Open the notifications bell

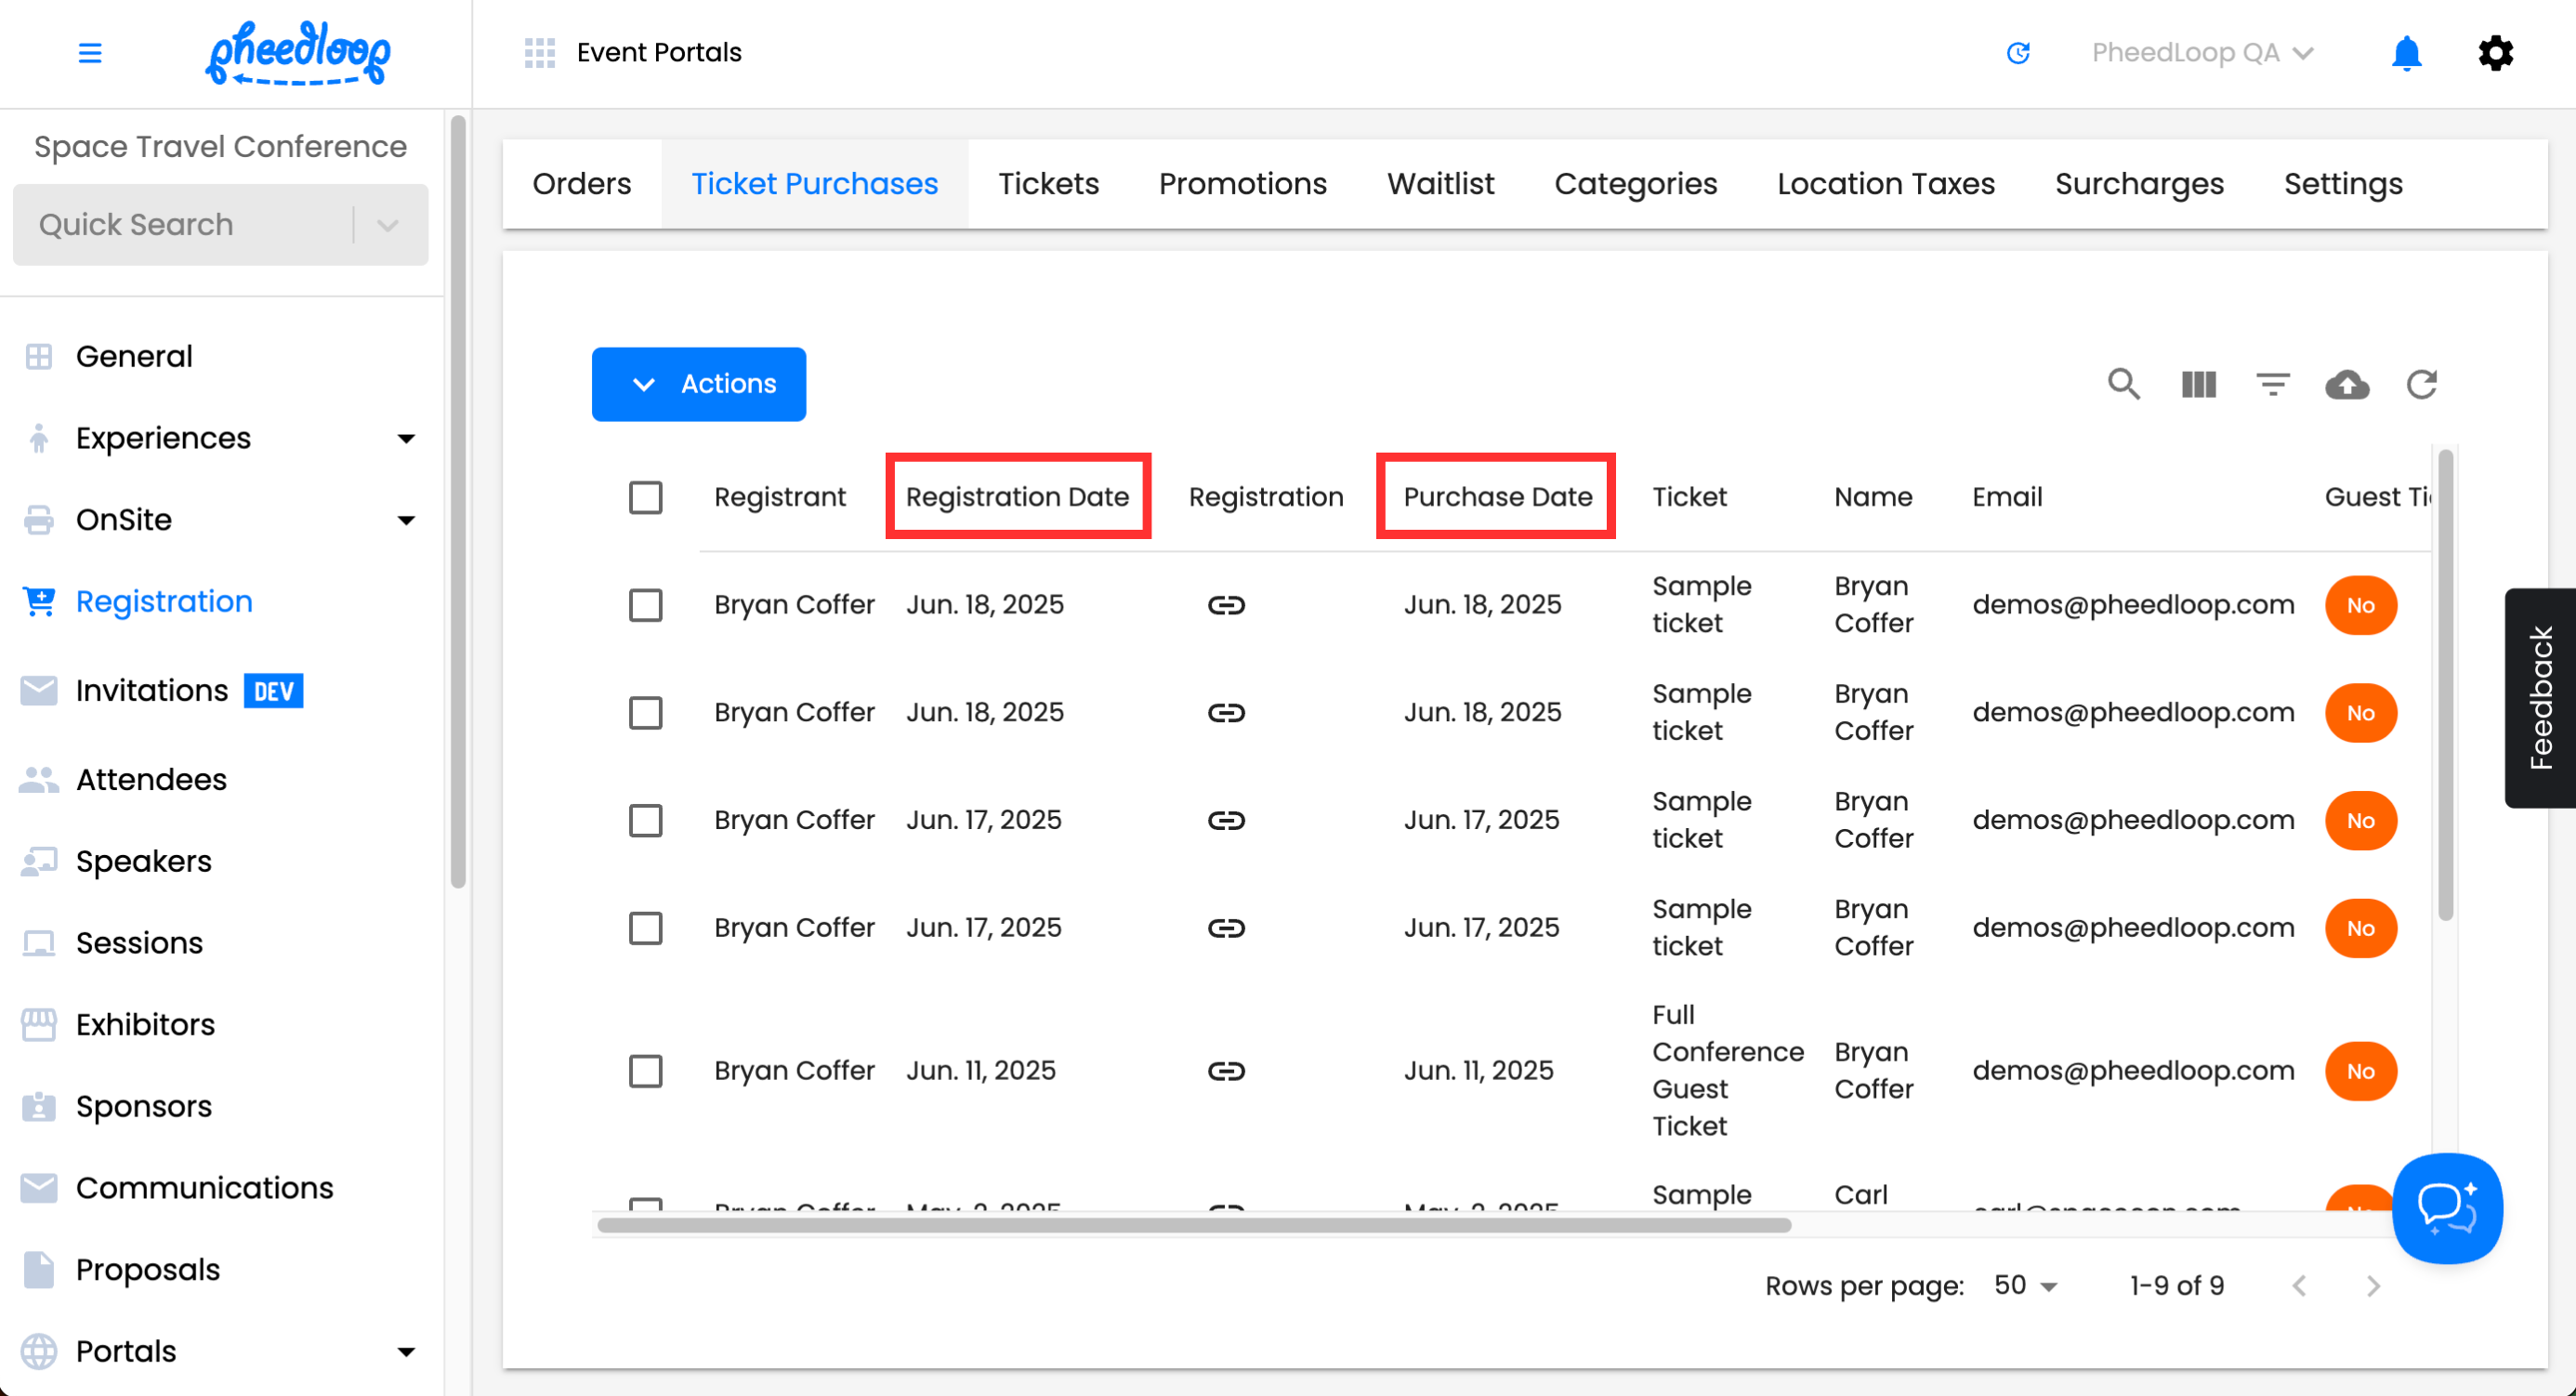pyautogui.click(x=2405, y=53)
